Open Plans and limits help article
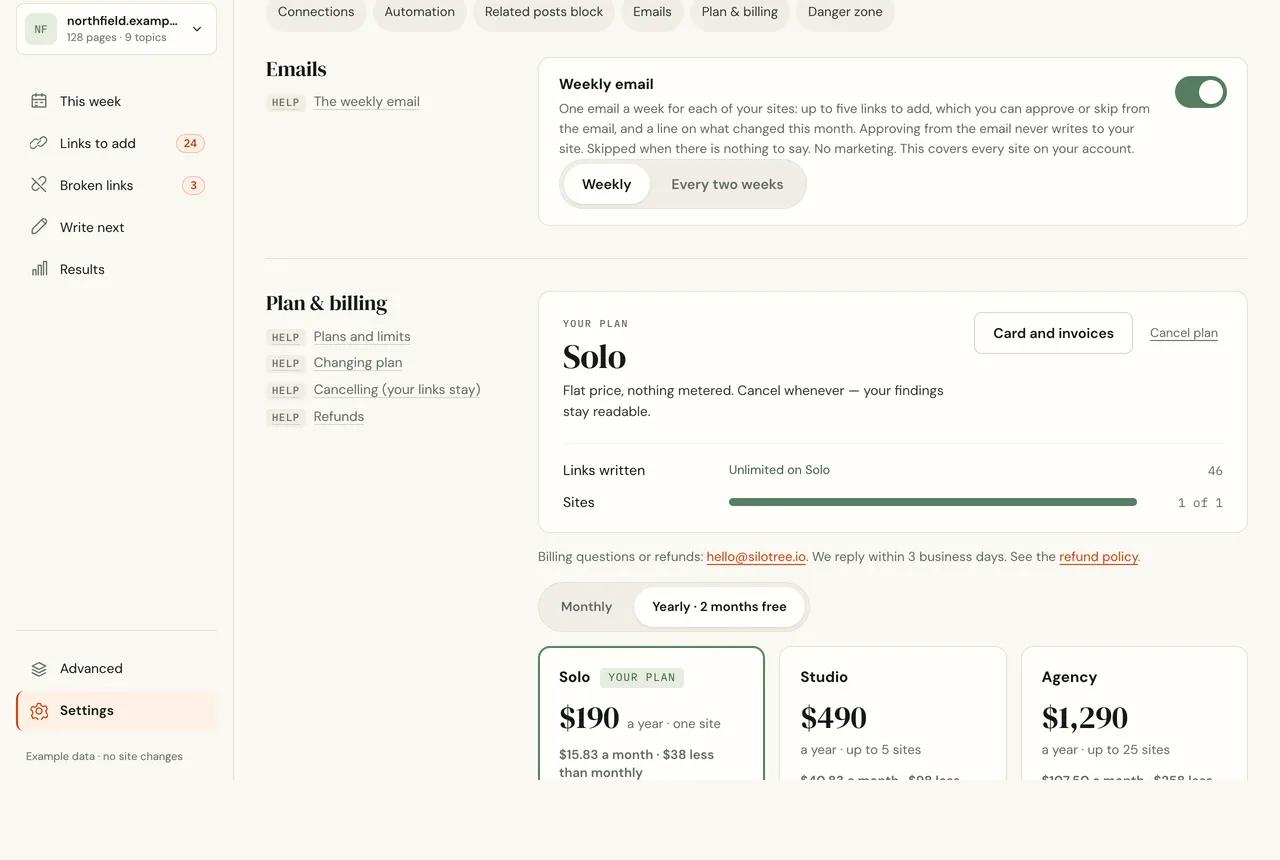The height and width of the screenshot is (860, 1280). 362,337
